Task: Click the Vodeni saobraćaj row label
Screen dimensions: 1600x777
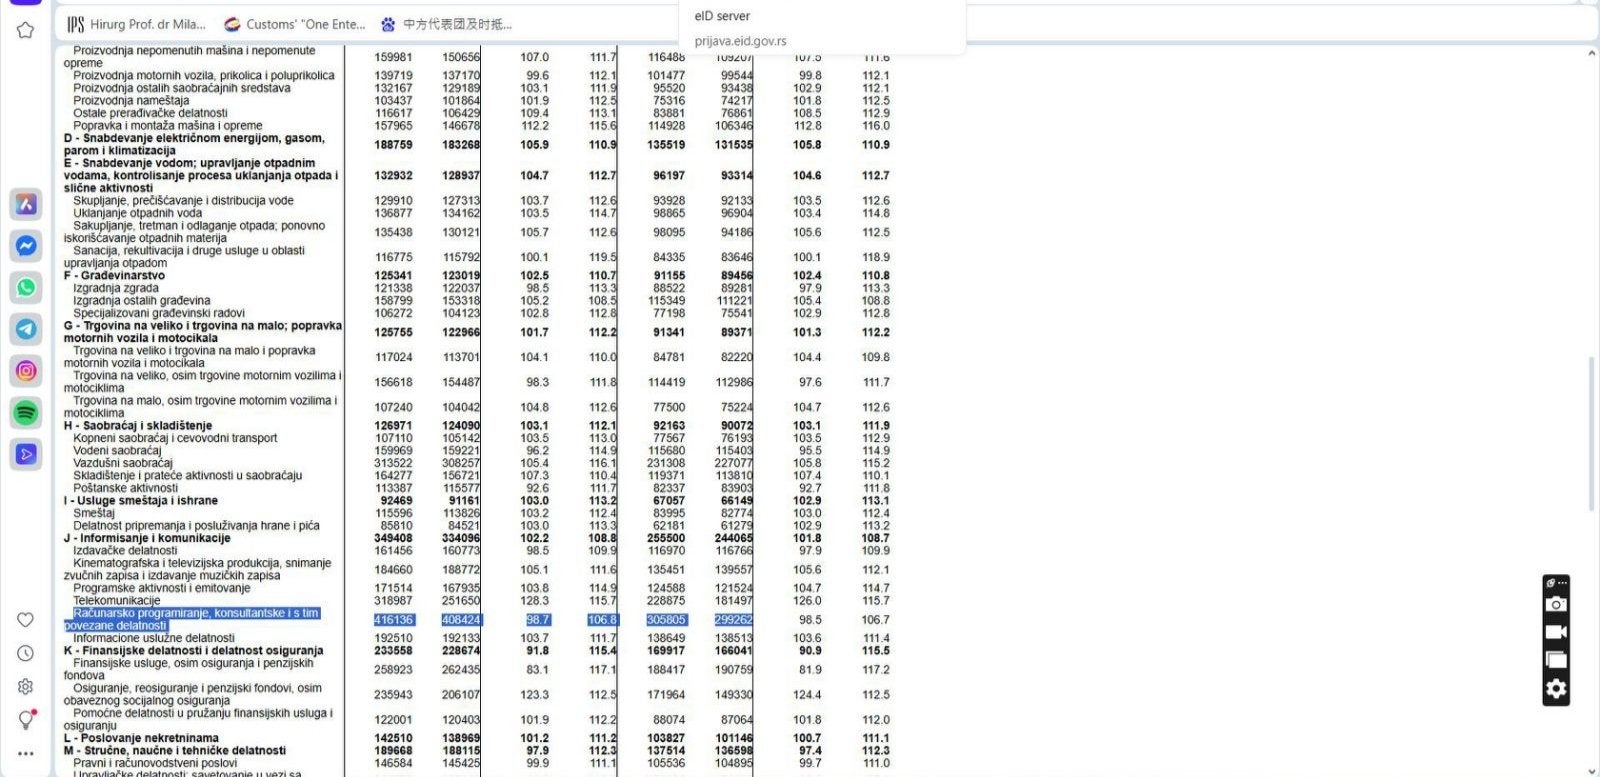Action: coord(117,451)
